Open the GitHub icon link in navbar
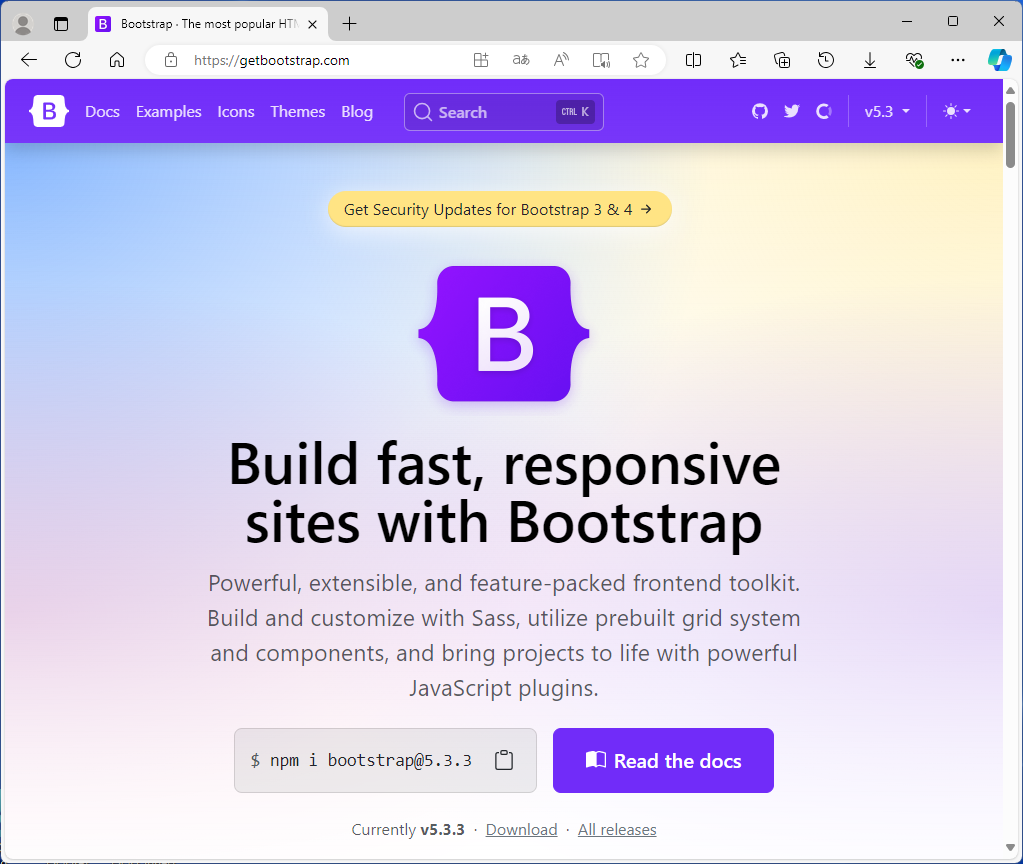 point(759,112)
